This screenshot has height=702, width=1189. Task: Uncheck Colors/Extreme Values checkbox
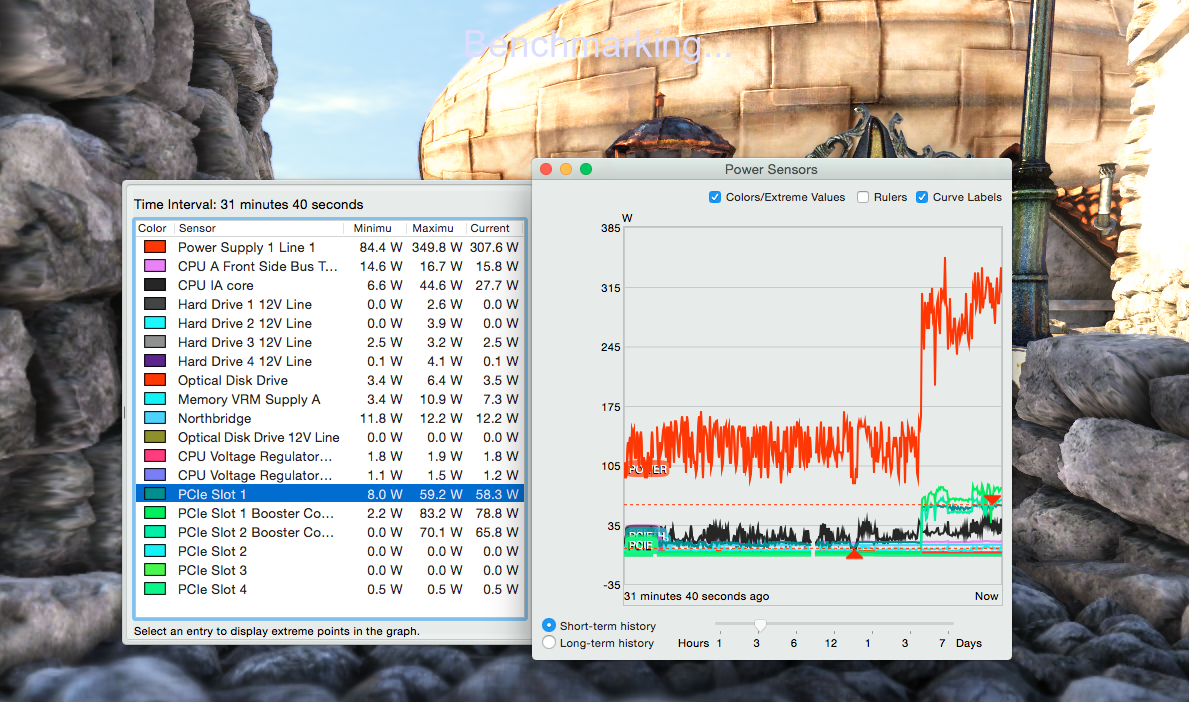click(715, 197)
